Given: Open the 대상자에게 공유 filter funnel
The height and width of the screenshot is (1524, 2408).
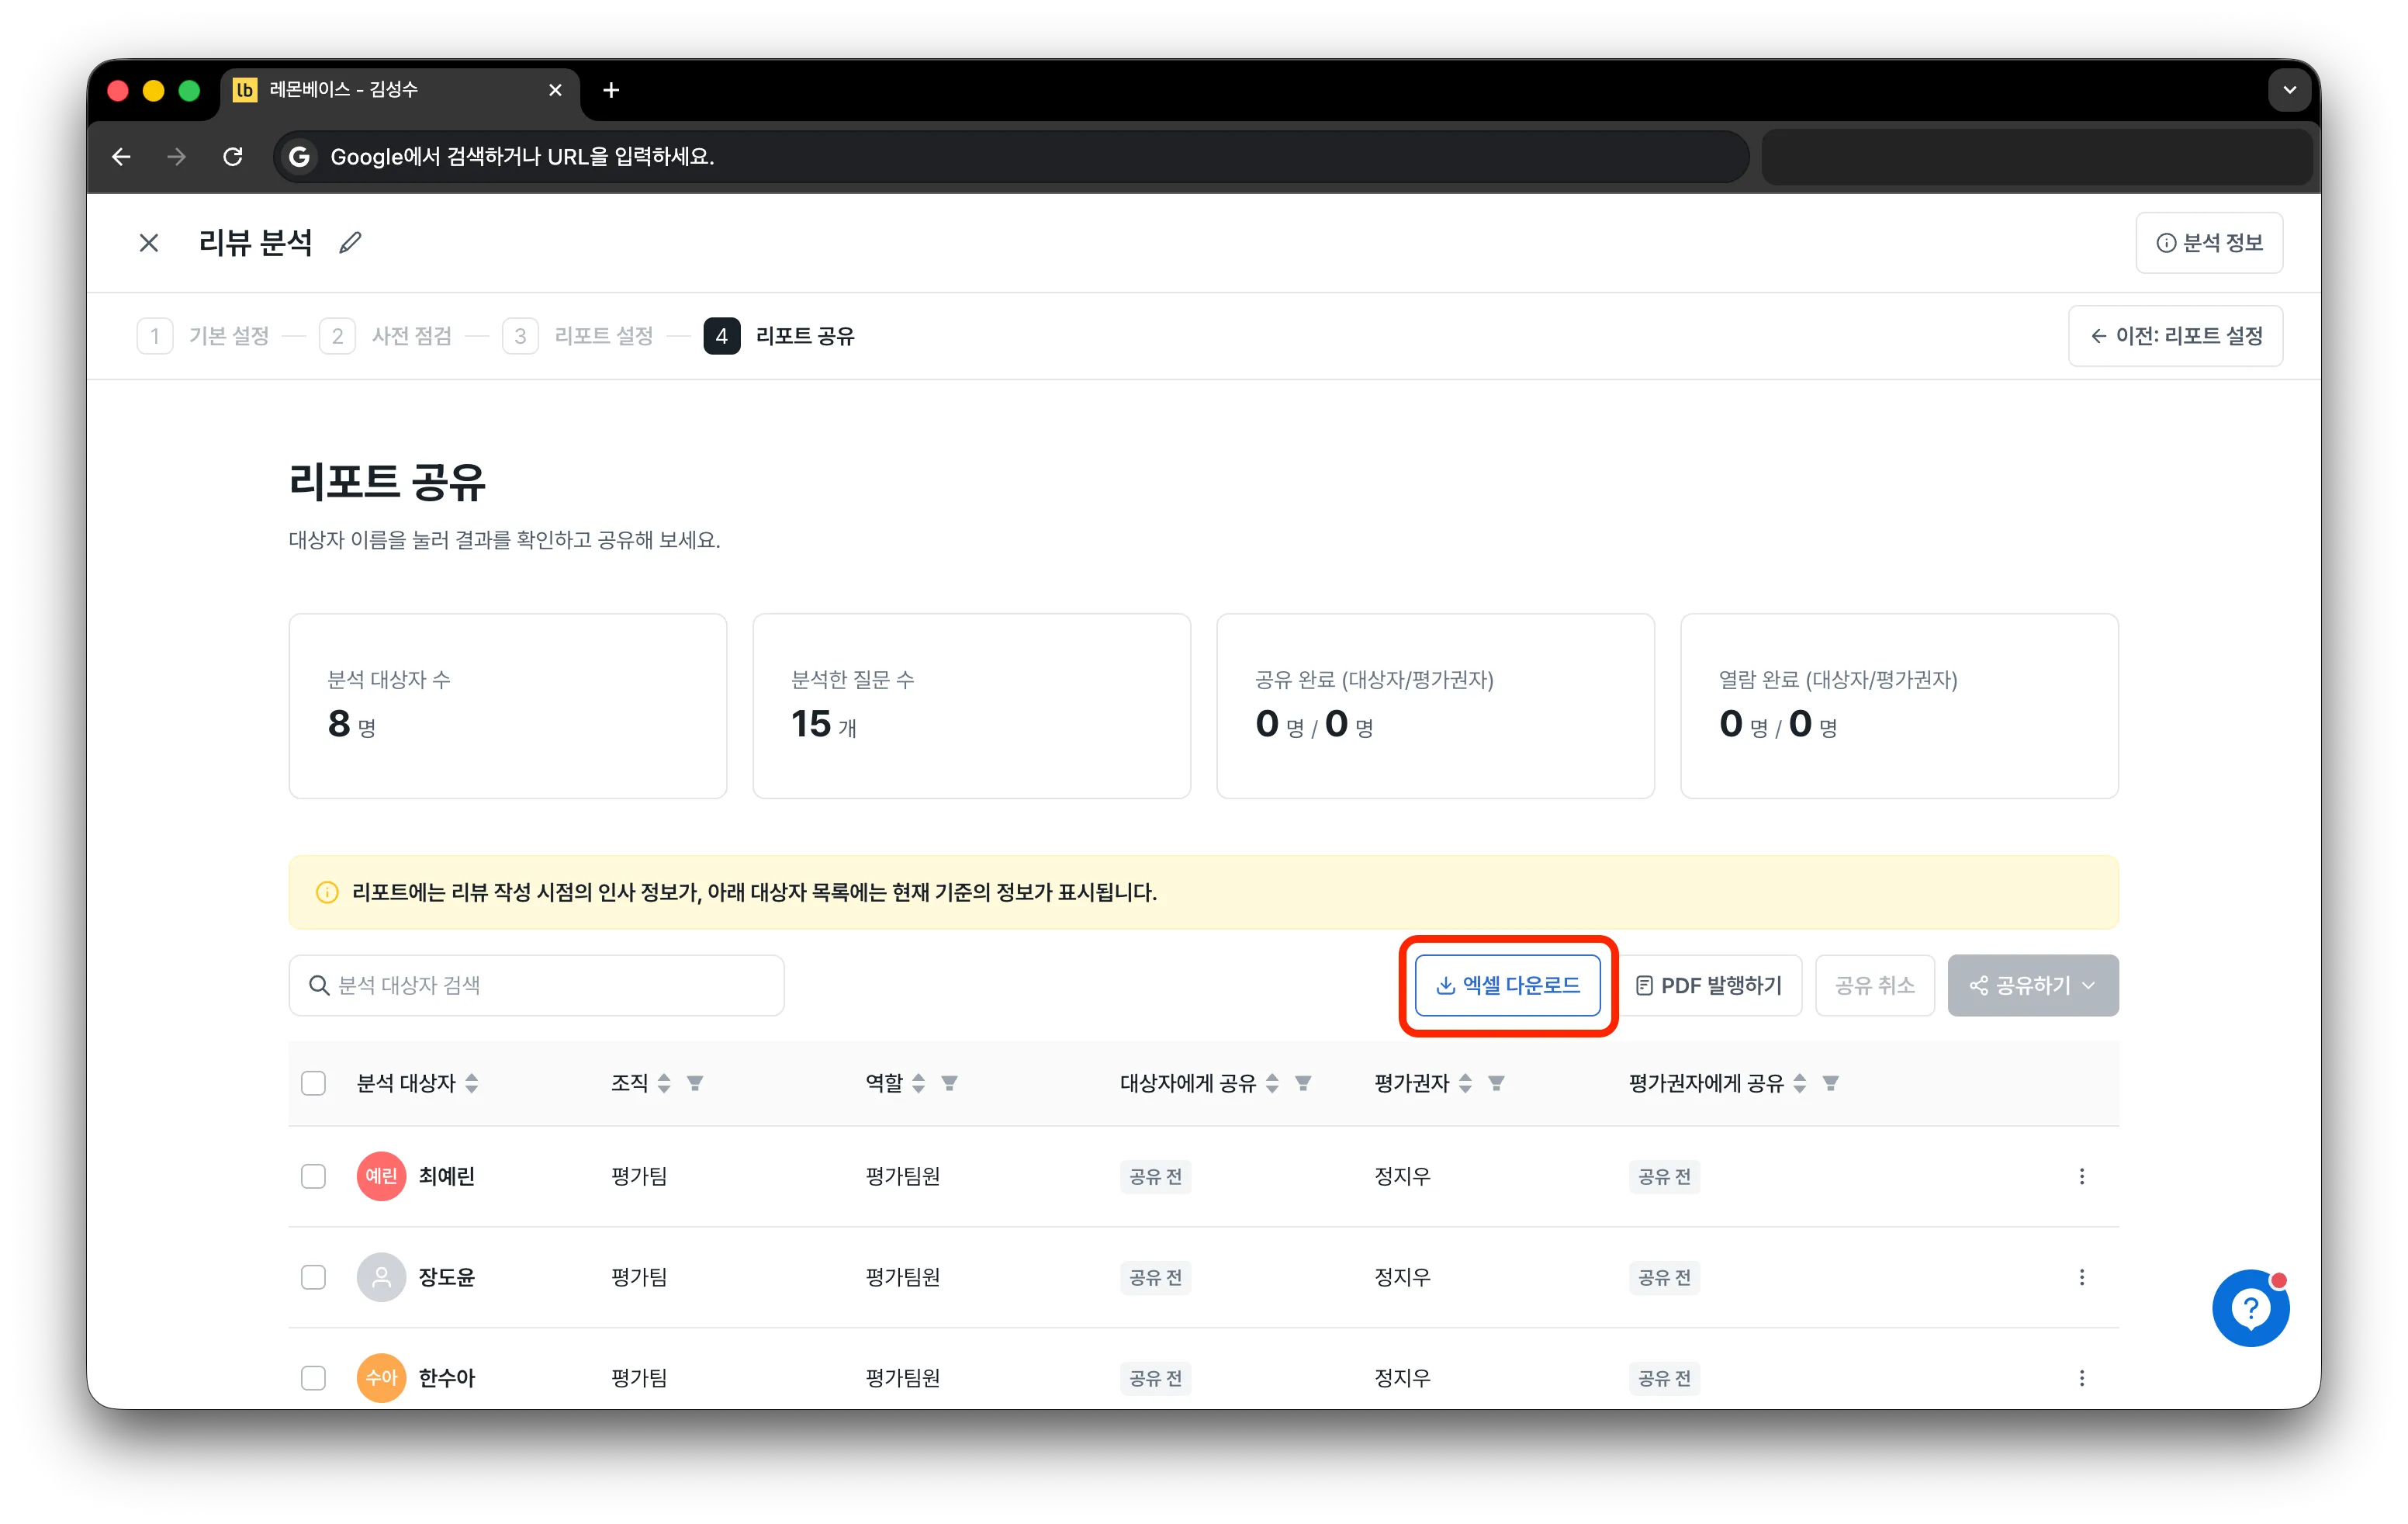Looking at the screenshot, I should (1303, 1083).
